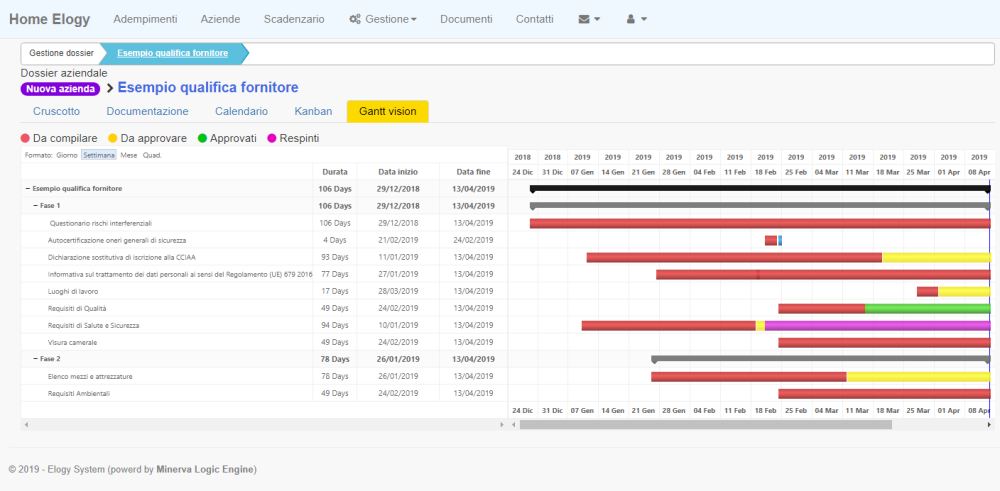Click the 26/01/2019 start date of Fase 2
The height and width of the screenshot is (491, 1000).
398,359
